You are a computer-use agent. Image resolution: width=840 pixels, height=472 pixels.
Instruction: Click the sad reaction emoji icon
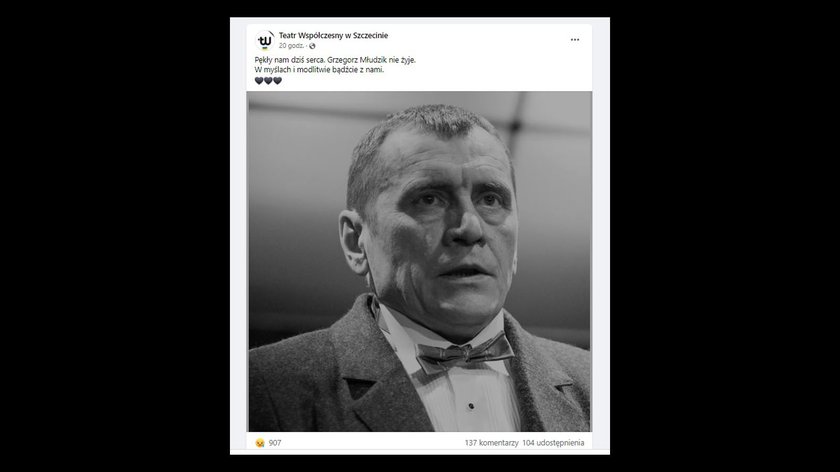260,443
